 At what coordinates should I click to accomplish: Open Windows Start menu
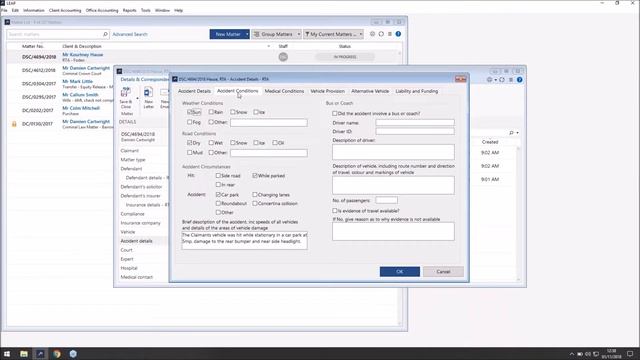(7, 354)
